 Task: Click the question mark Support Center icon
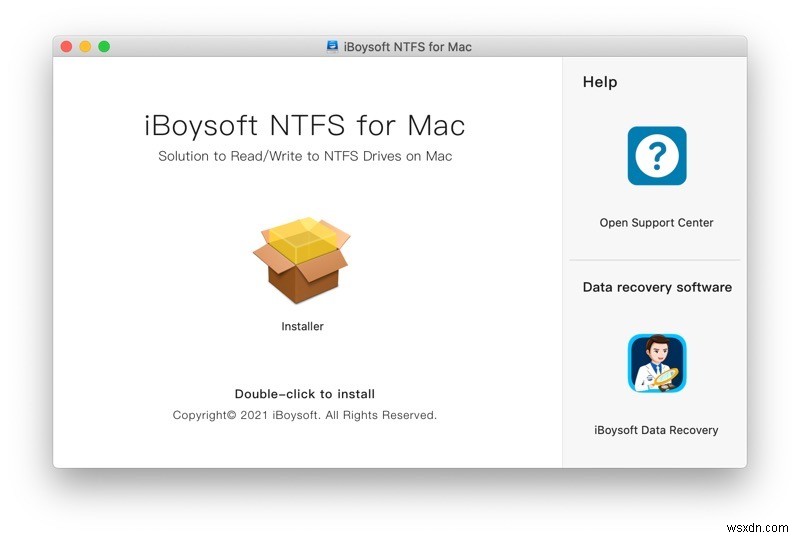(x=657, y=156)
